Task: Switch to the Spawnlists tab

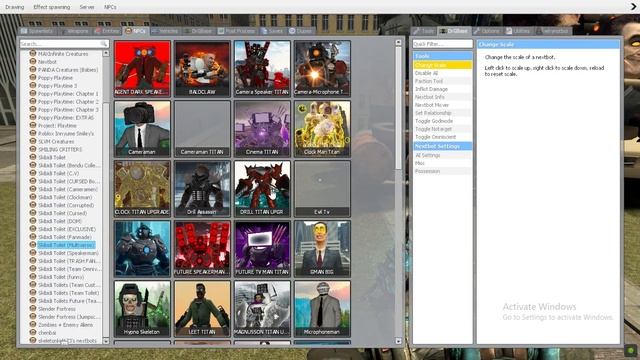Action: click(x=38, y=31)
